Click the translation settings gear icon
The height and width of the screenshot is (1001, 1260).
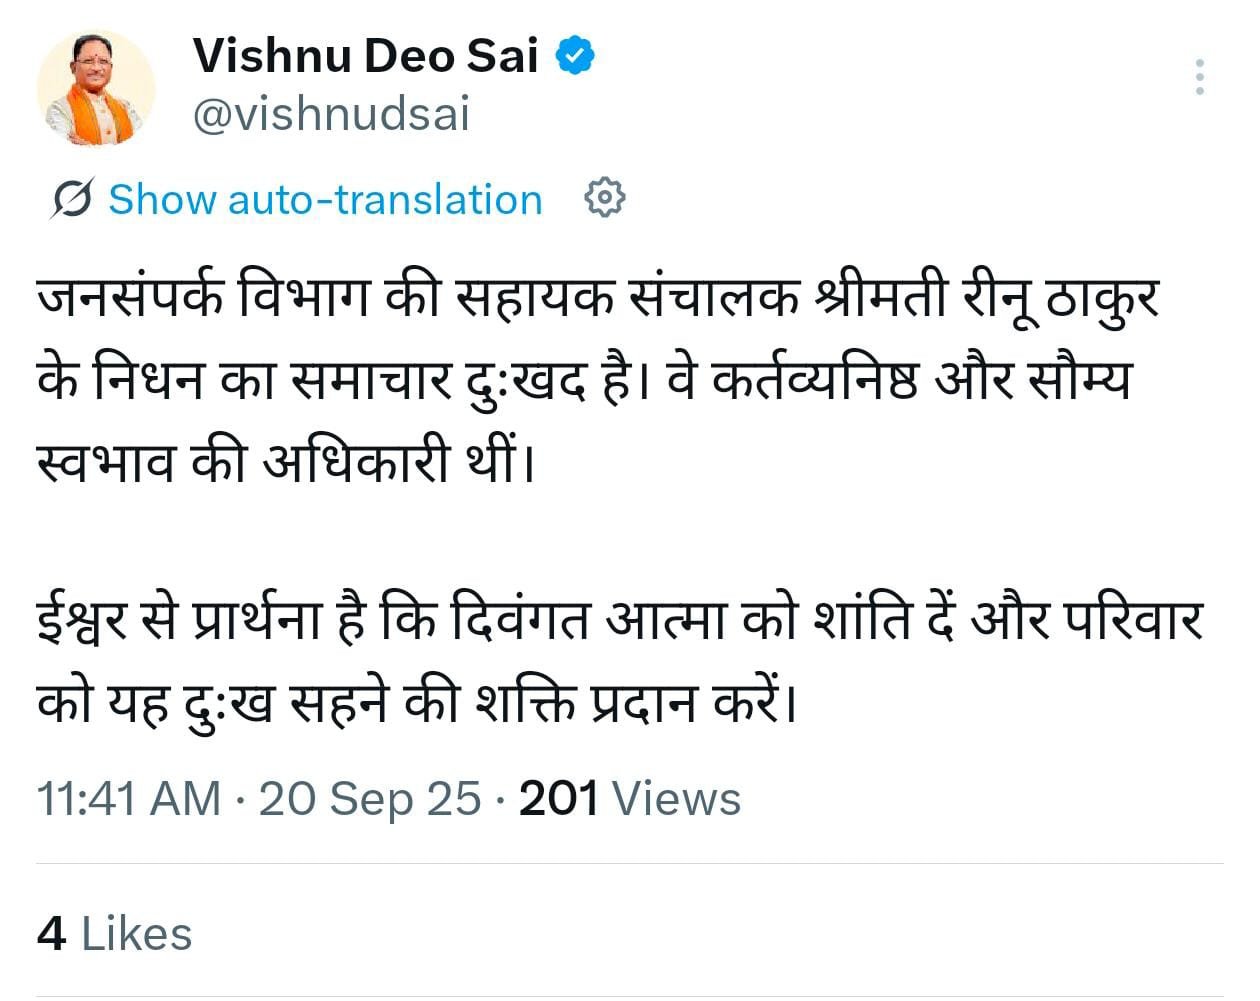pos(604,198)
